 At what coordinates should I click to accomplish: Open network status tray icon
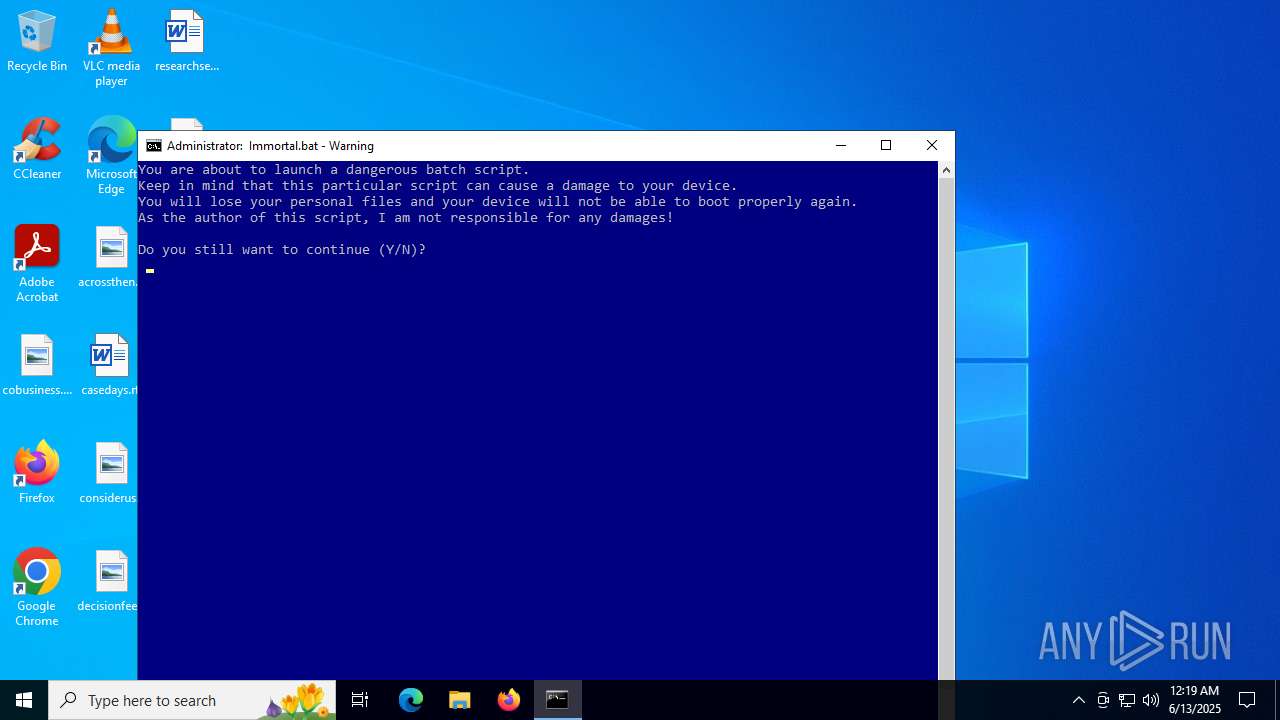click(x=1127, y=700)
